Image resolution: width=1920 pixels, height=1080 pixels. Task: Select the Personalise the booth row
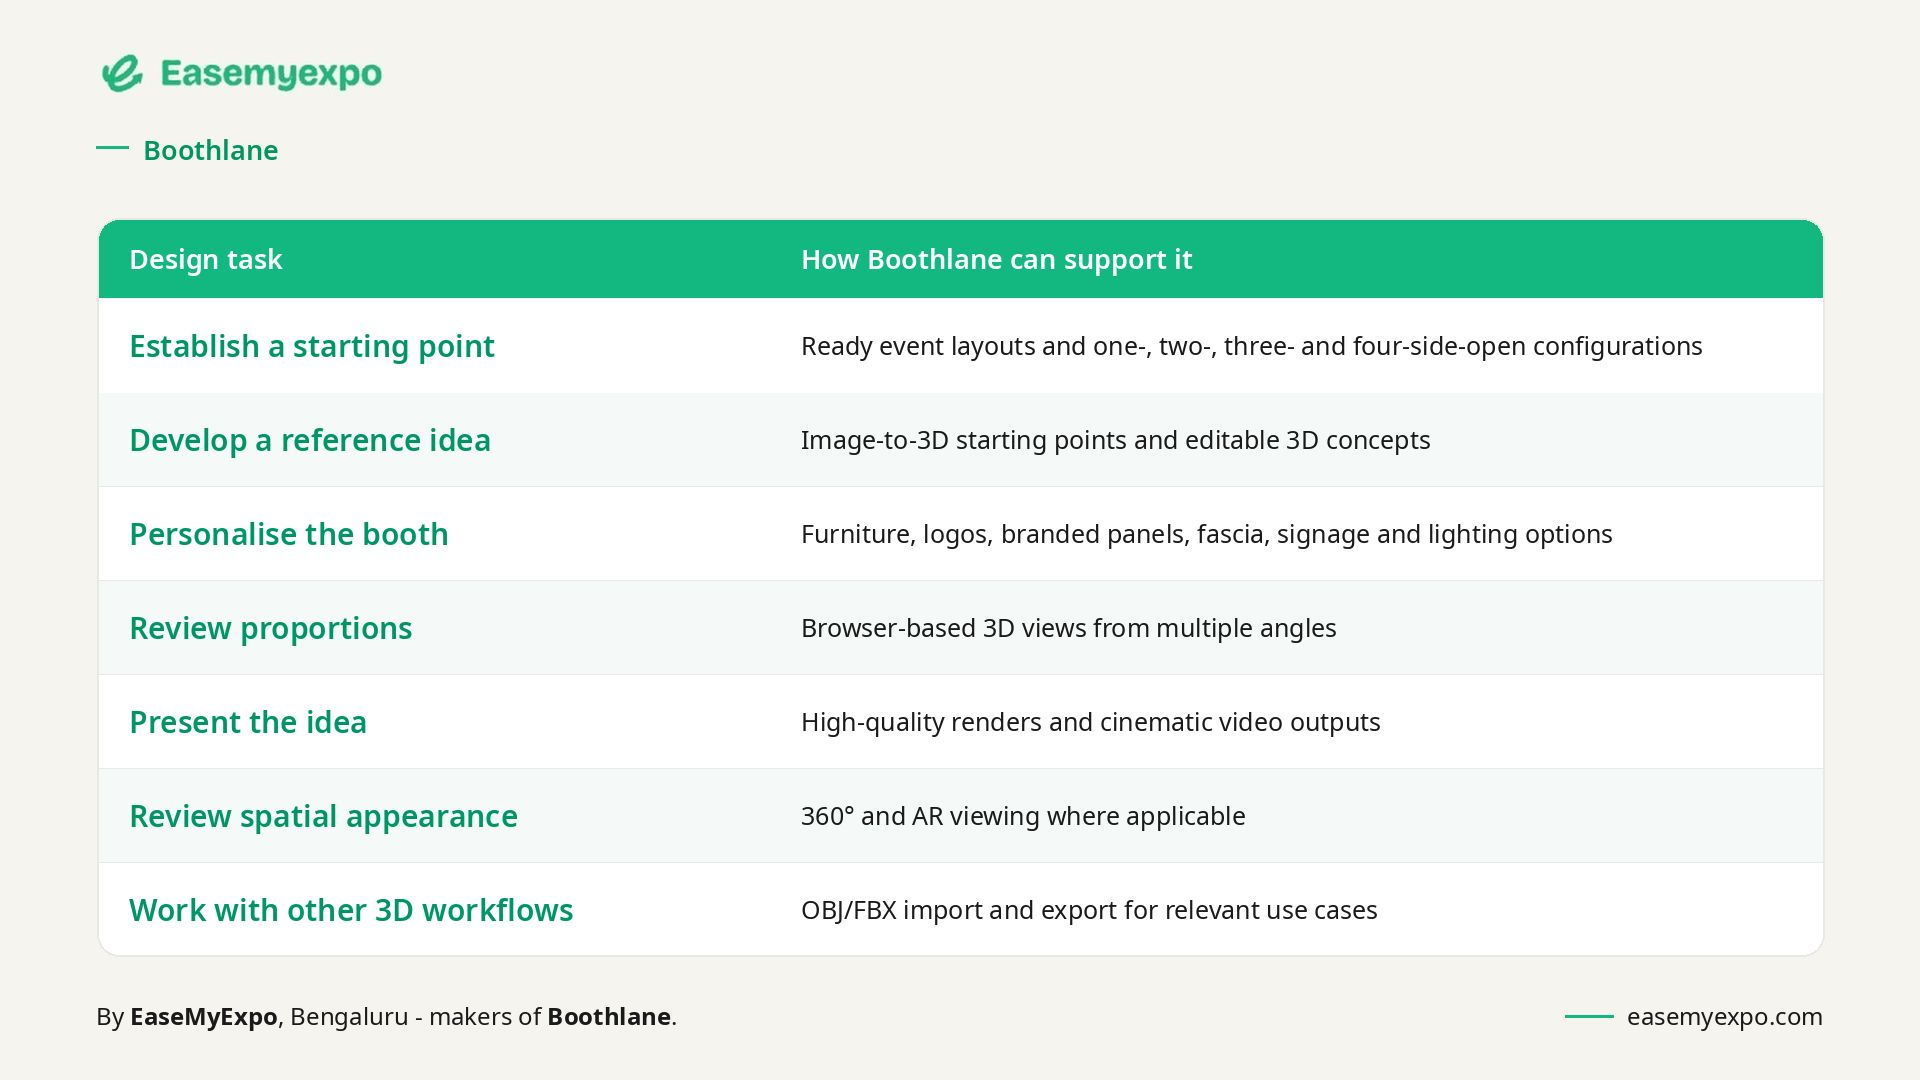click(x=961, y=534)
